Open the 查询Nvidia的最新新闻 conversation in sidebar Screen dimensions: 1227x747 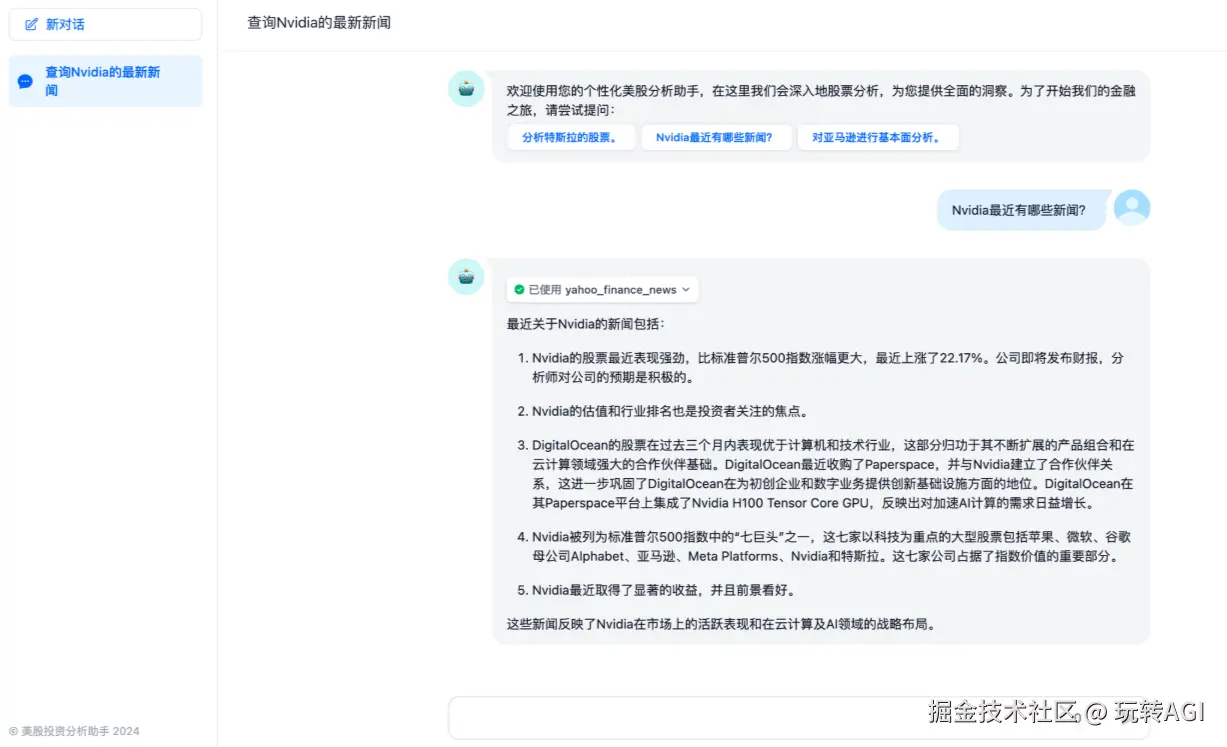coord(105,81)
